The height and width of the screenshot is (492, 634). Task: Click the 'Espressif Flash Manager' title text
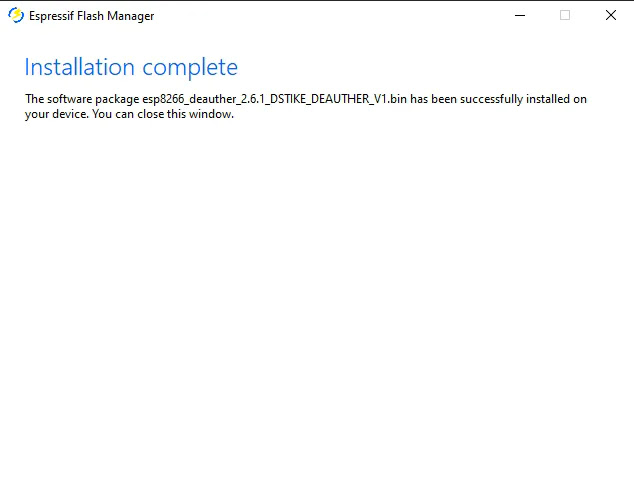click(91, 16)
